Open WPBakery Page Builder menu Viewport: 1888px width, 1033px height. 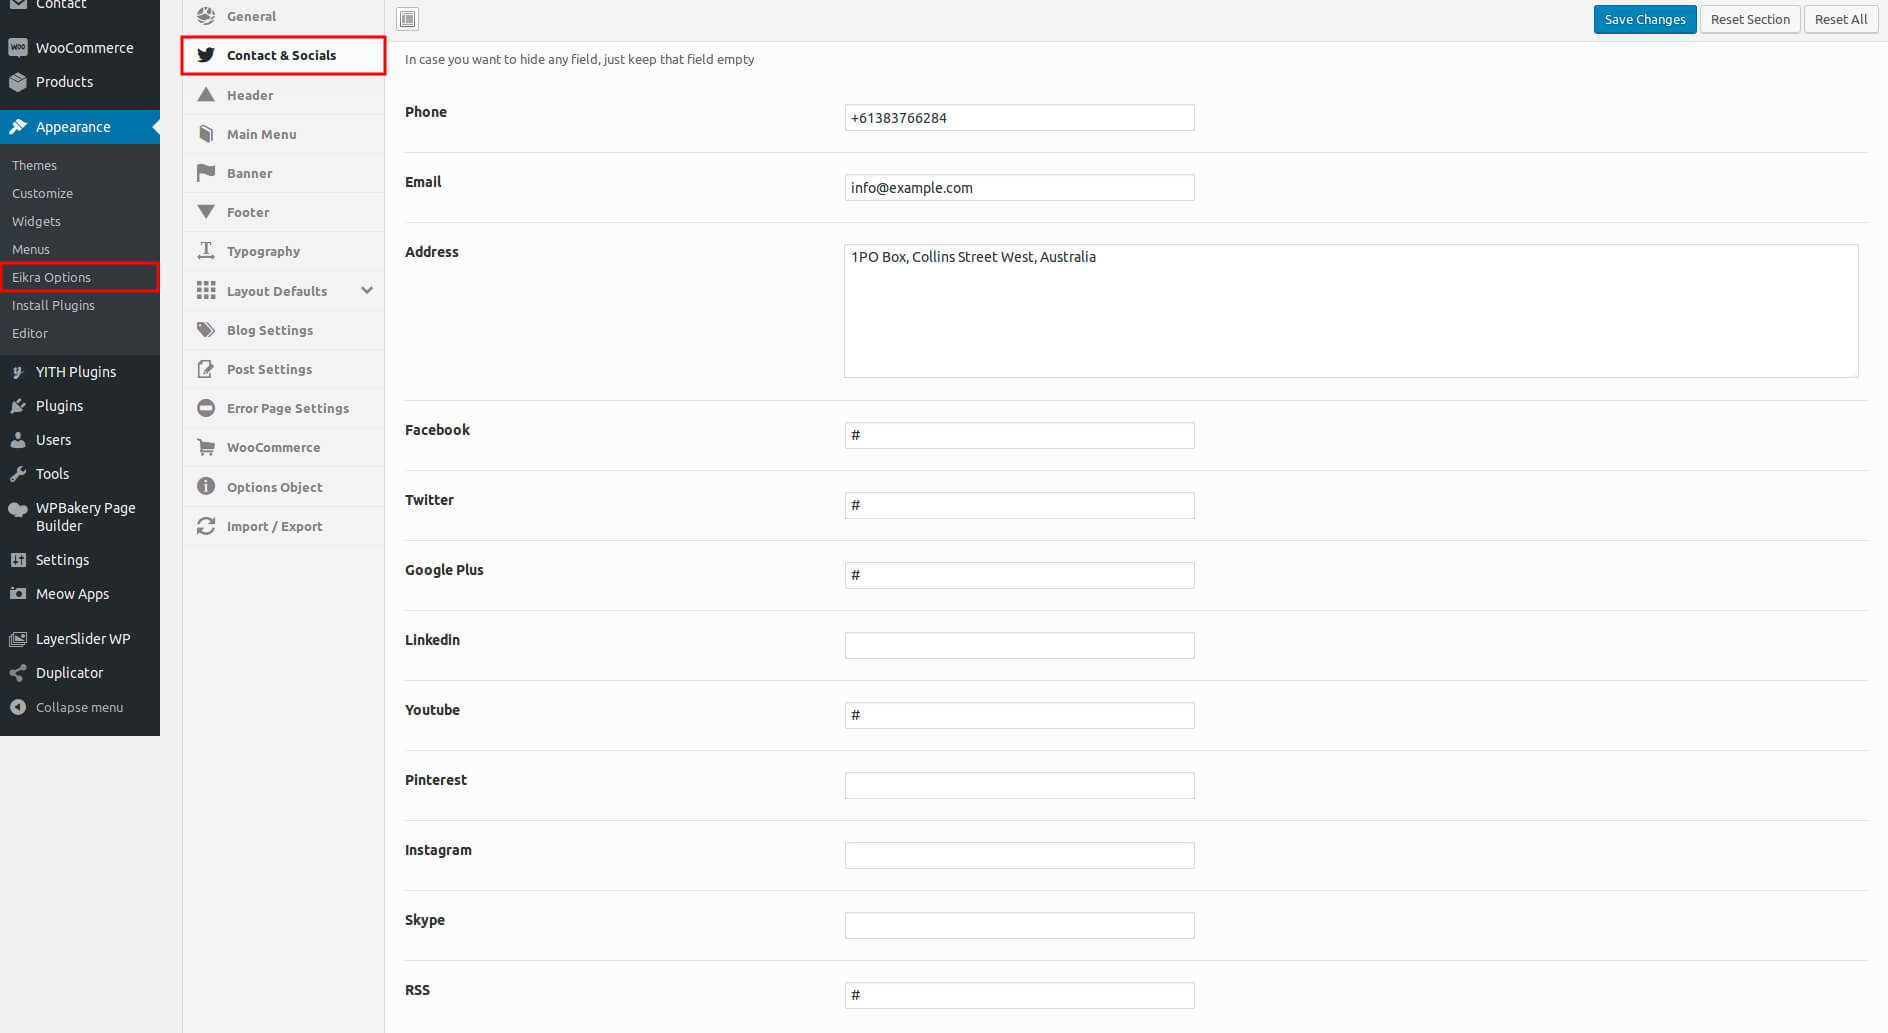(x=80, y=517)
